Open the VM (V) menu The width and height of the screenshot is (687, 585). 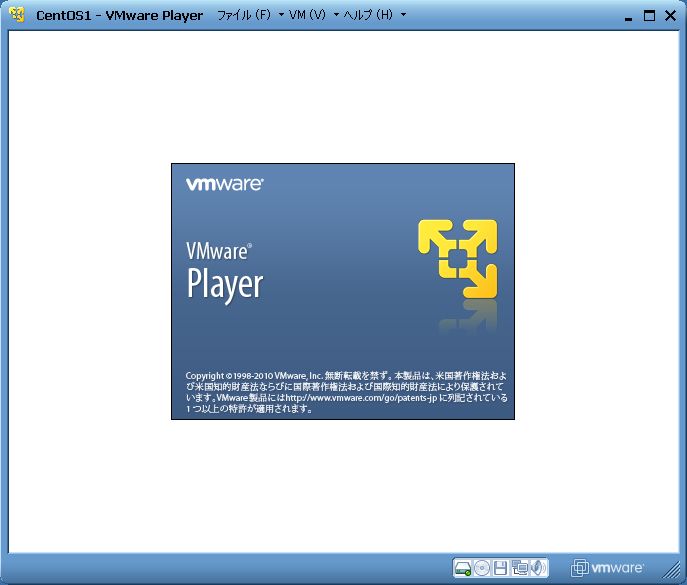click(308, 15)
